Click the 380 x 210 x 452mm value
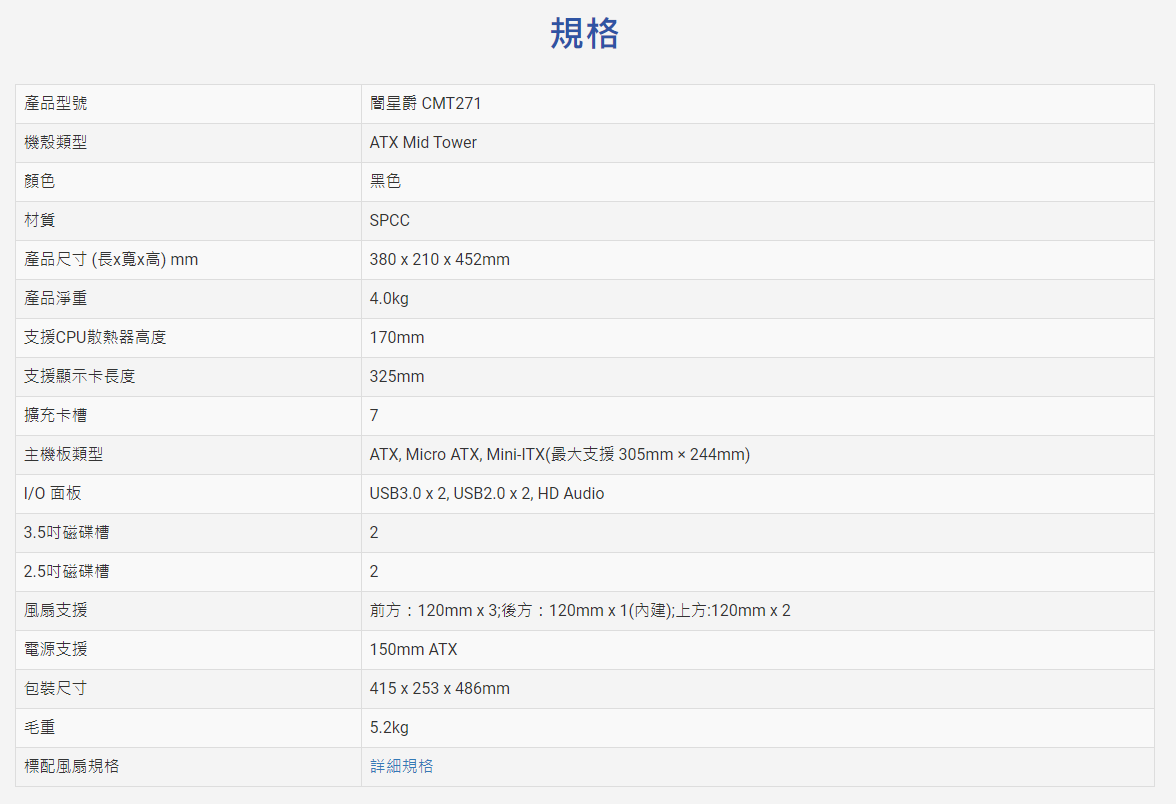Viewport: 1176px width, 804px height. pyautogui.click(x=440, y=260)
